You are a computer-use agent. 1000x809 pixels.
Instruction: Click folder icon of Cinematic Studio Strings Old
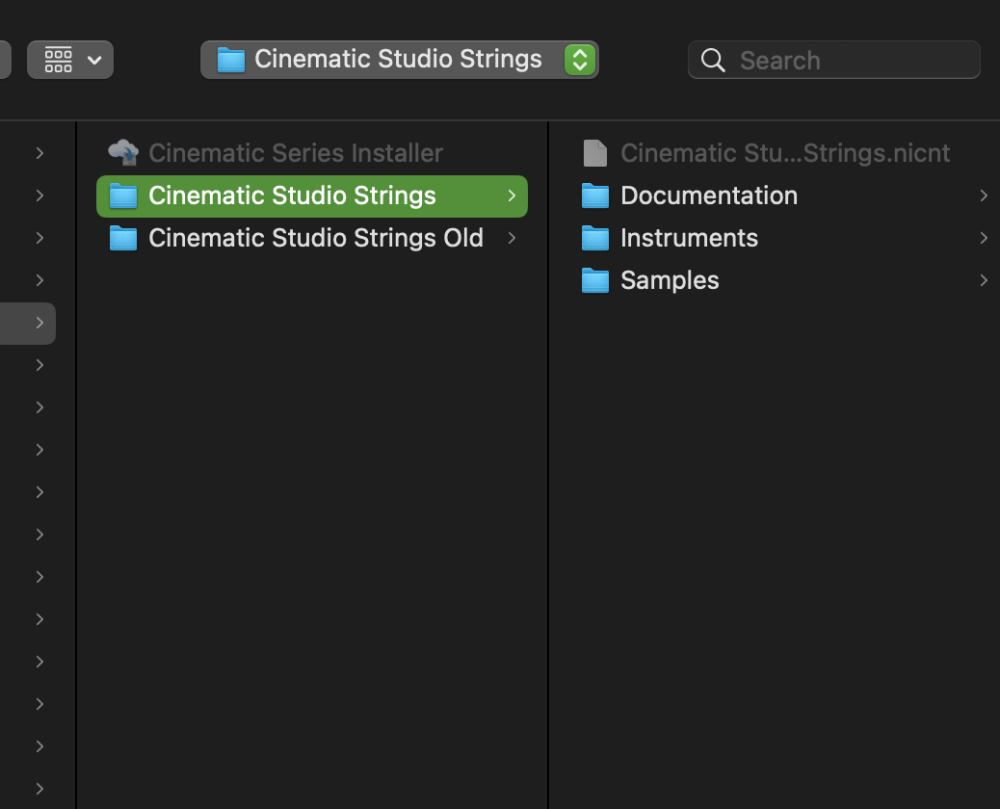tap(123, 238)
